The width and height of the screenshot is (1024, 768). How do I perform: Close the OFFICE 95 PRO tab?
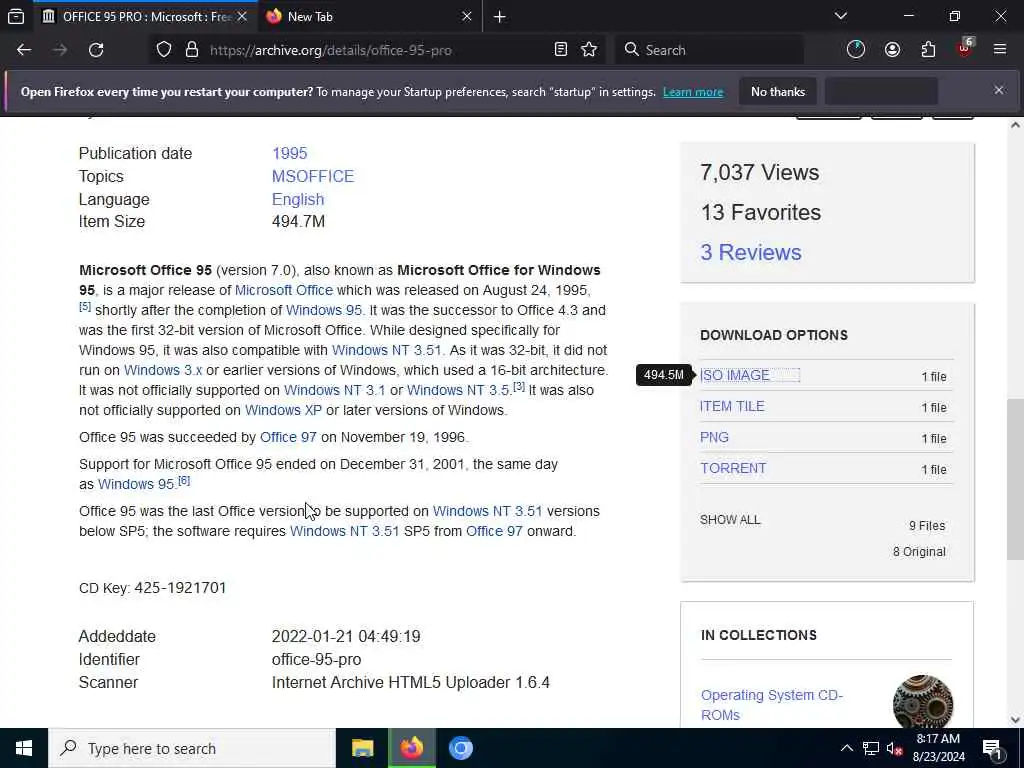pos(242,16)
